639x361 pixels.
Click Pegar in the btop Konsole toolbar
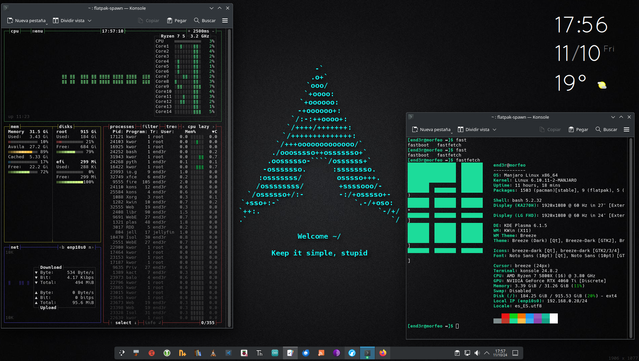[x=177, y=20]
